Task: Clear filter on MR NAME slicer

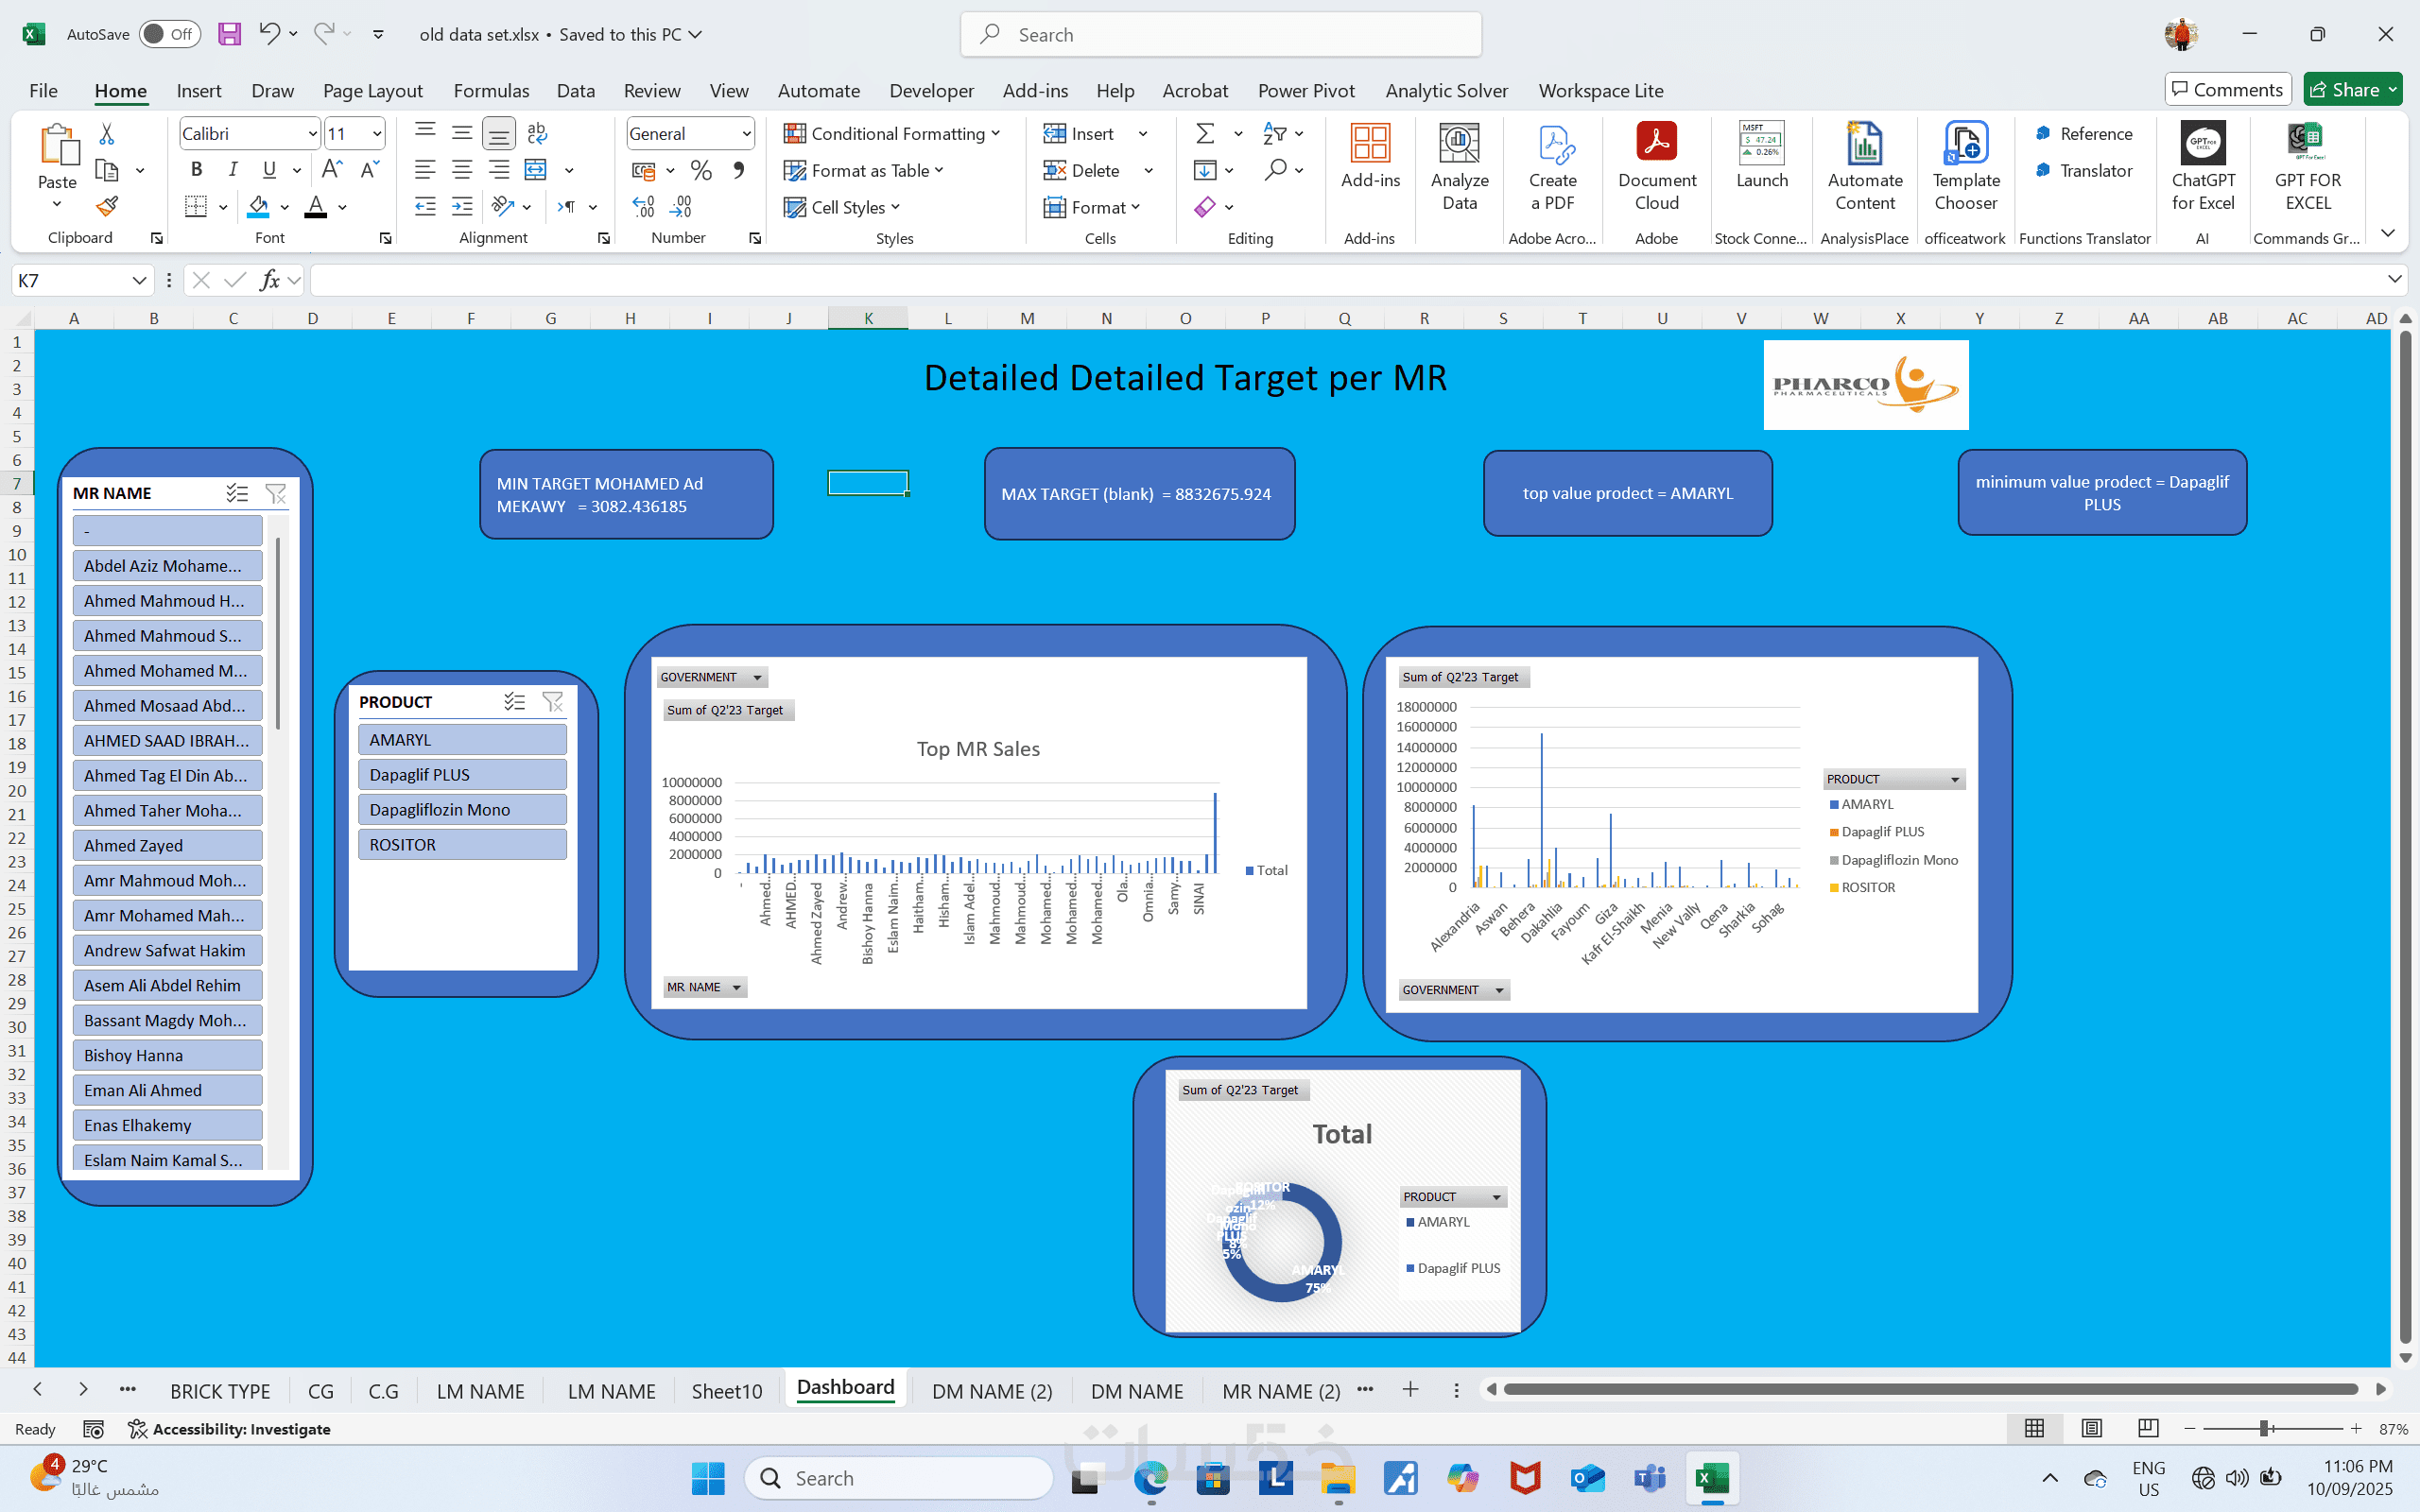Action: coord(275,493)
